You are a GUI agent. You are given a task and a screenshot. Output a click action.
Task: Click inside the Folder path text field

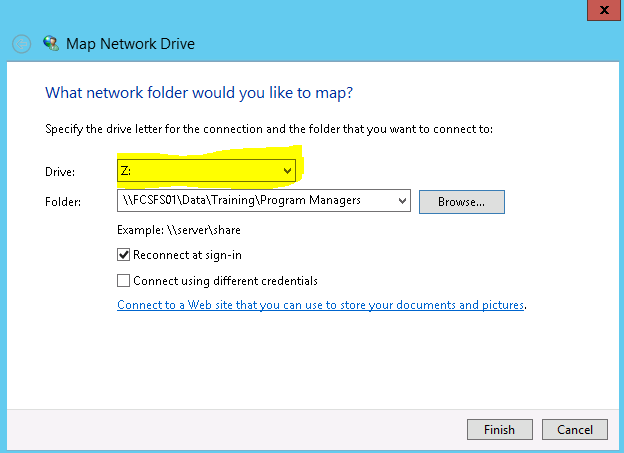(255, 201)
